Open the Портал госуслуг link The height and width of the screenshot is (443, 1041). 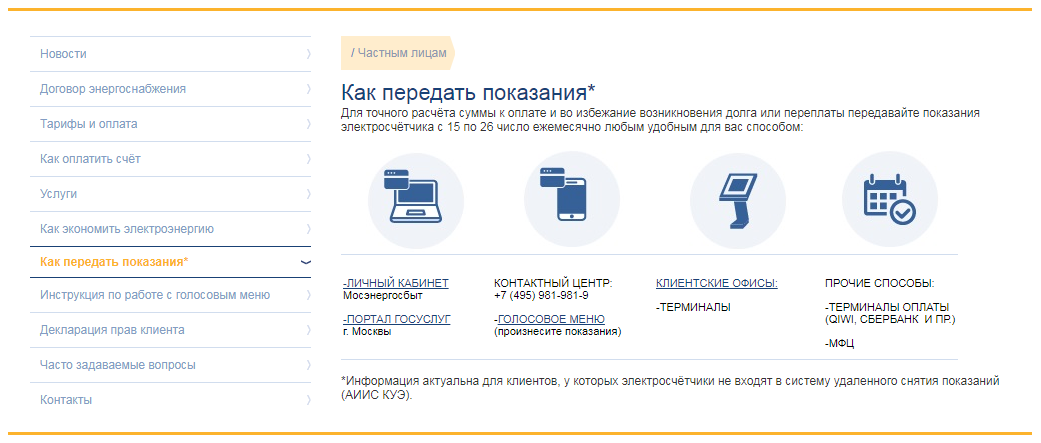coord(396,319)
